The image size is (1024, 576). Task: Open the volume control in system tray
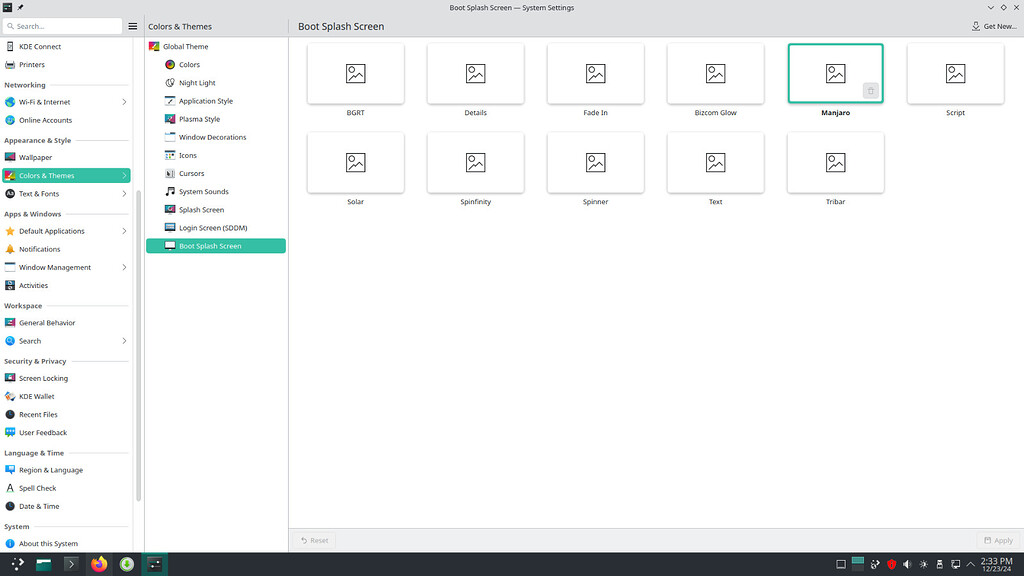click(906, 564)
